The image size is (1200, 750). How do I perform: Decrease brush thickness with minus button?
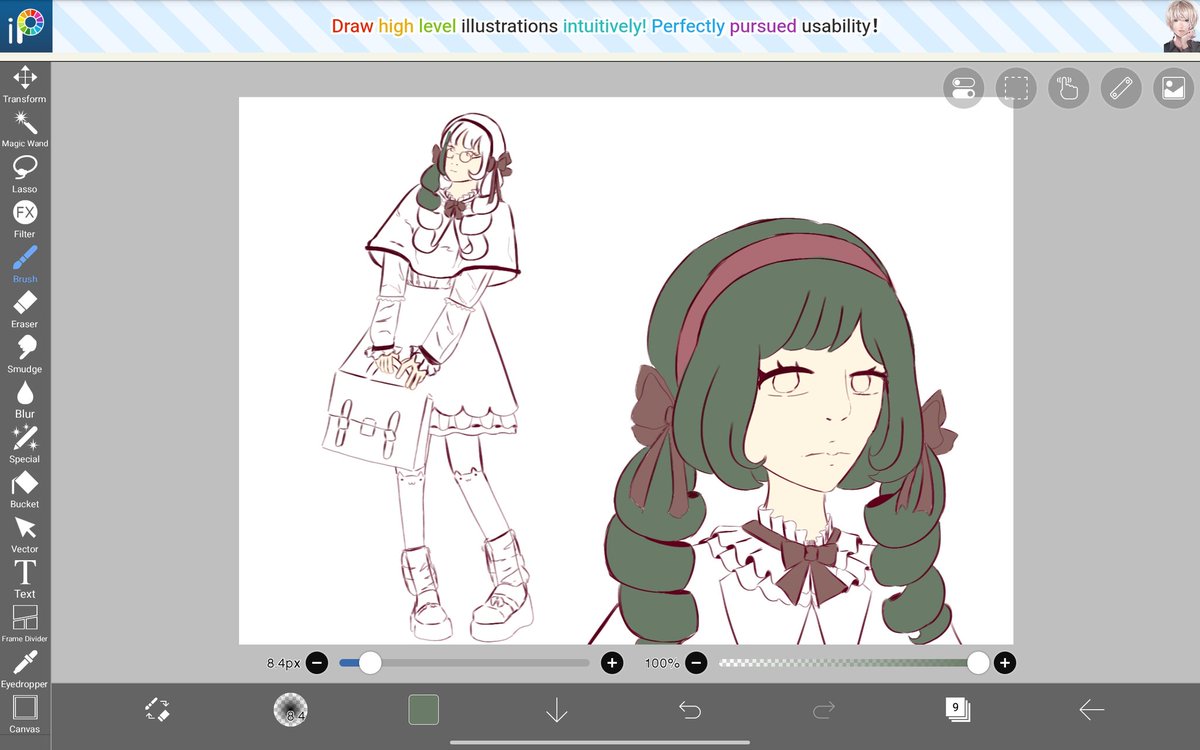[316, 662]
